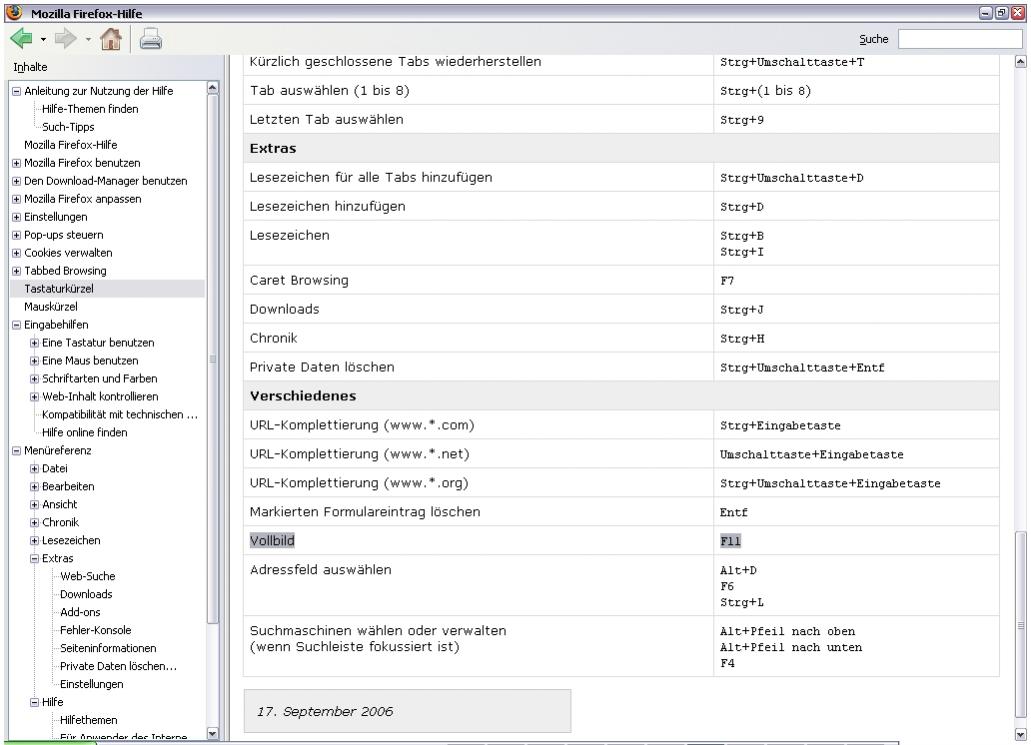This screenshot has width=1031, height=745.
Task: Click the Inhalte panel heading
Action: [x=30, y=67]
